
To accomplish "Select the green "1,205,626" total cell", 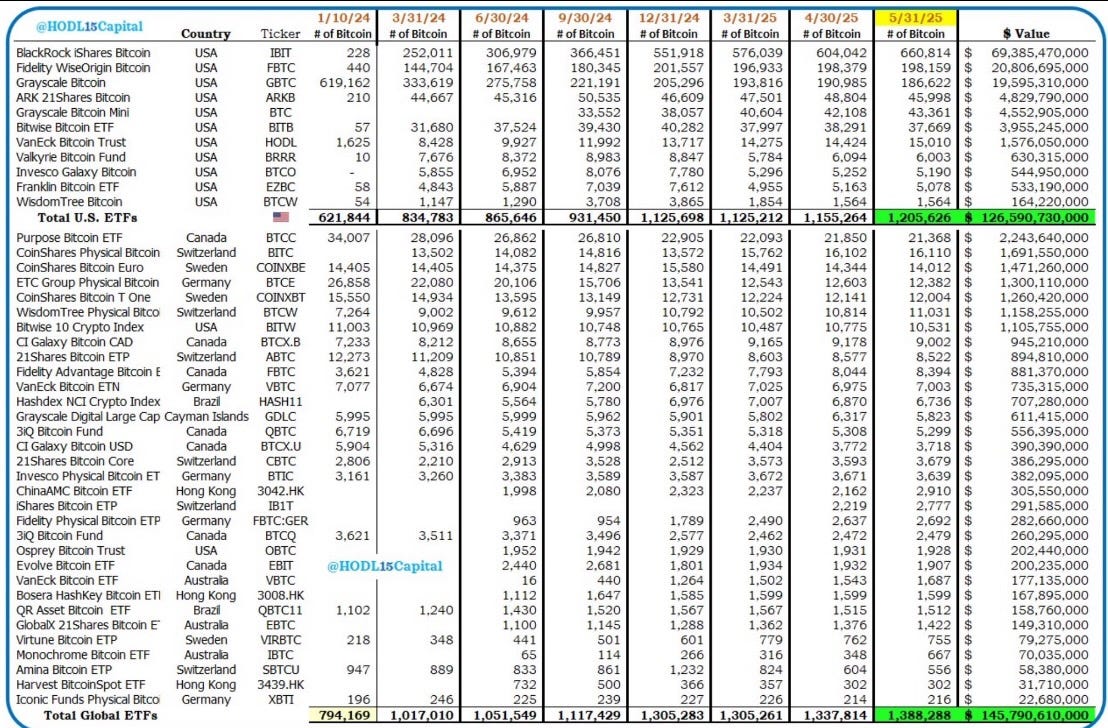I will pyautogui.click(x=916, y=218).
